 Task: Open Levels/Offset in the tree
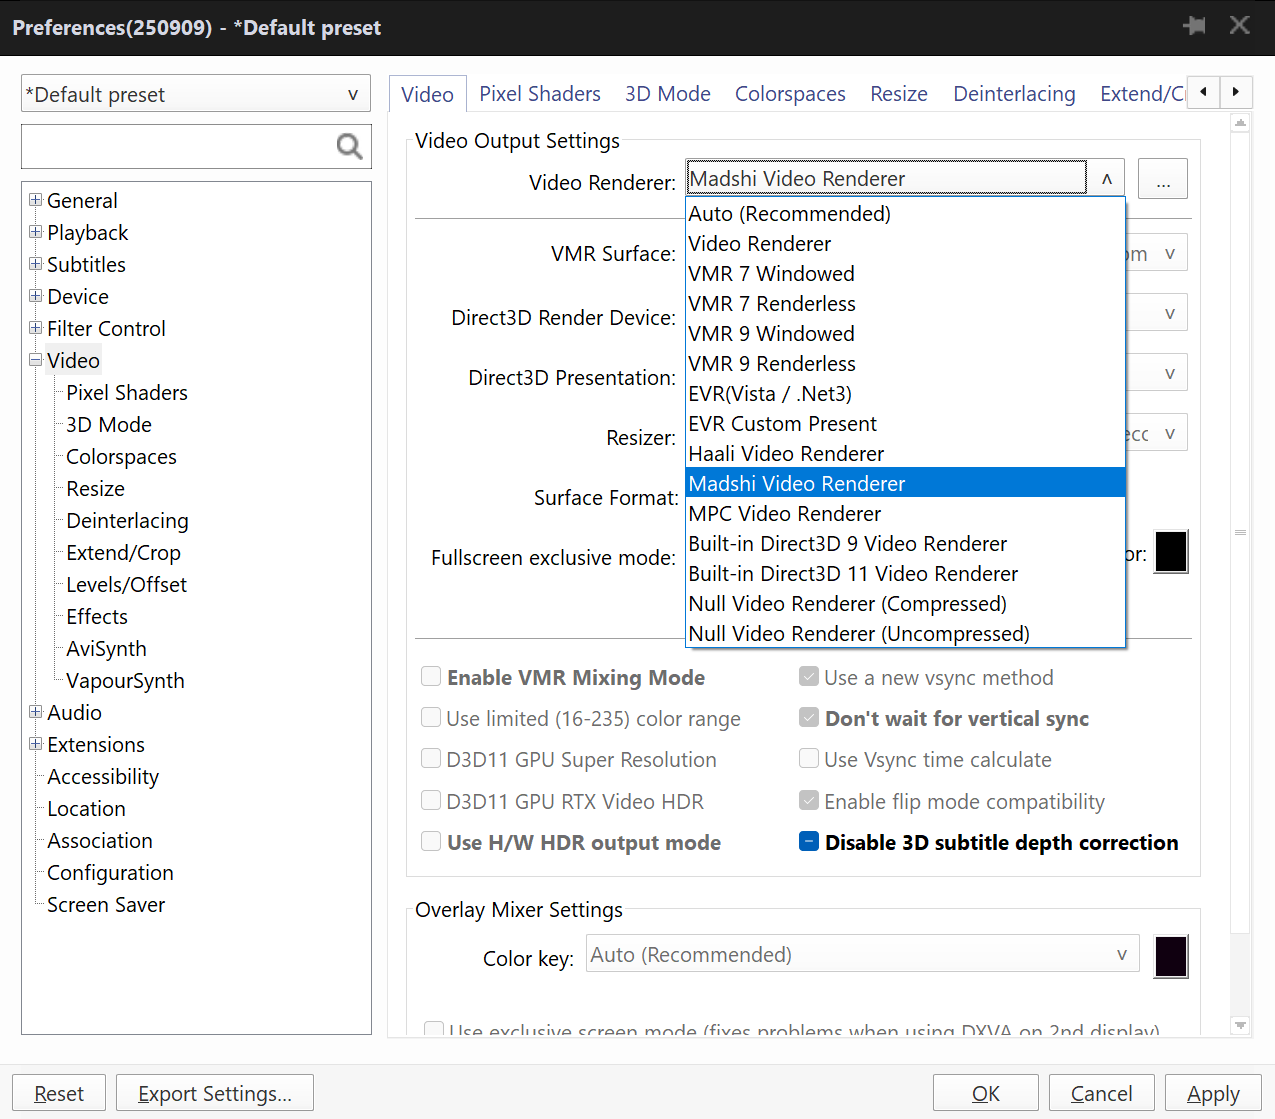pos(126,584)
